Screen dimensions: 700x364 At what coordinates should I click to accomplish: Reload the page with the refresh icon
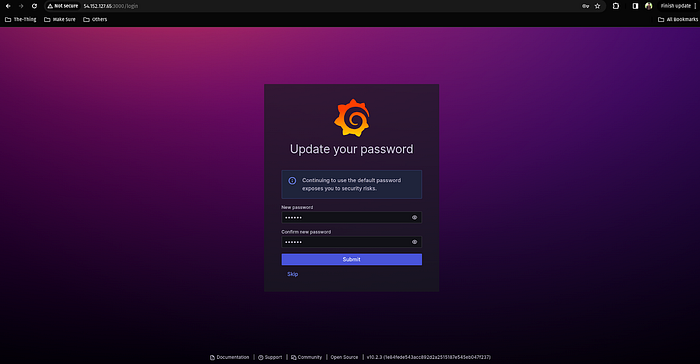pyautogui.click(x=34, y=6)
